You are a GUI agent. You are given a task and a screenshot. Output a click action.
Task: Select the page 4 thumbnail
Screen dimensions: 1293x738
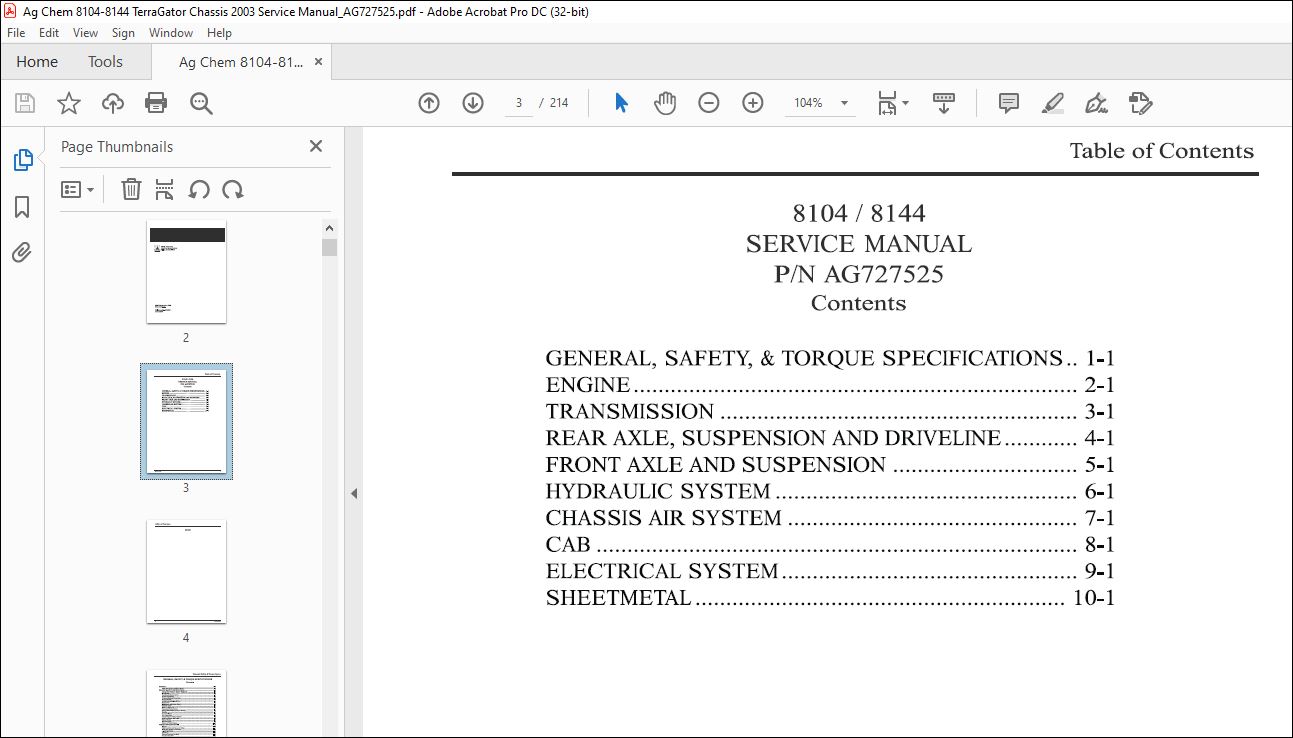click(x=186, y=571)
